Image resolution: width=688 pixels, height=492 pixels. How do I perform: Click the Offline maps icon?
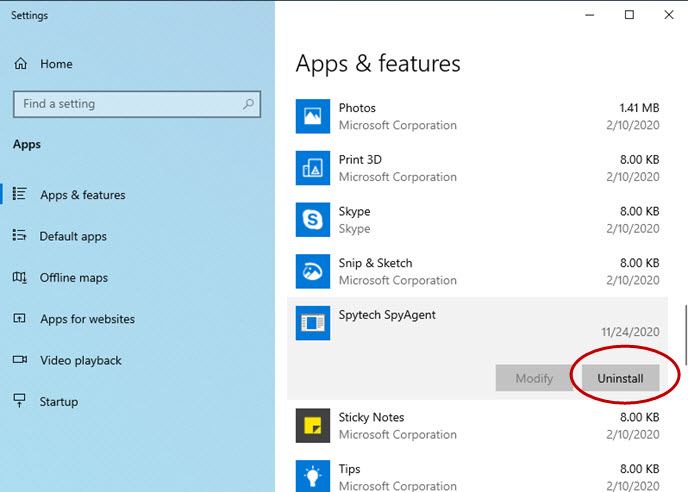coord(20,277)
